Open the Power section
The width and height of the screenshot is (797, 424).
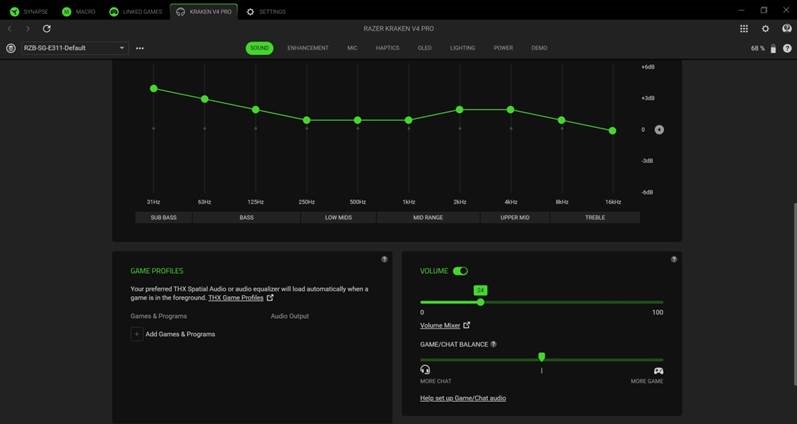503,48
